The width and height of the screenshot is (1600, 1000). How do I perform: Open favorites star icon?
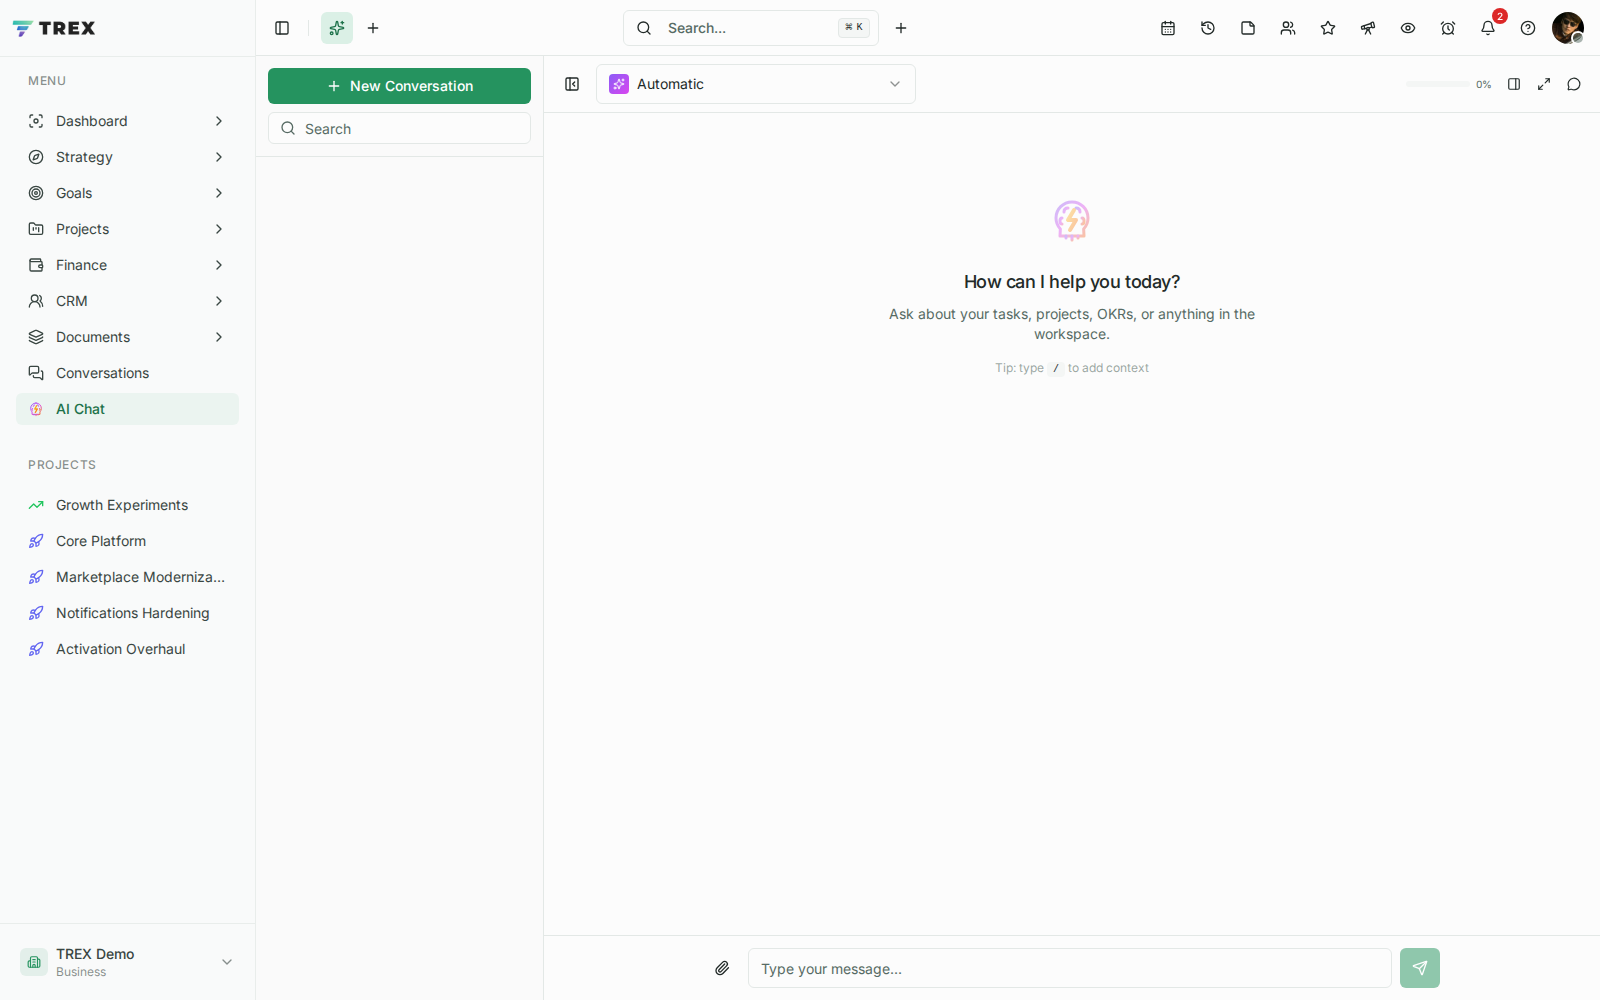(1328, 28)
